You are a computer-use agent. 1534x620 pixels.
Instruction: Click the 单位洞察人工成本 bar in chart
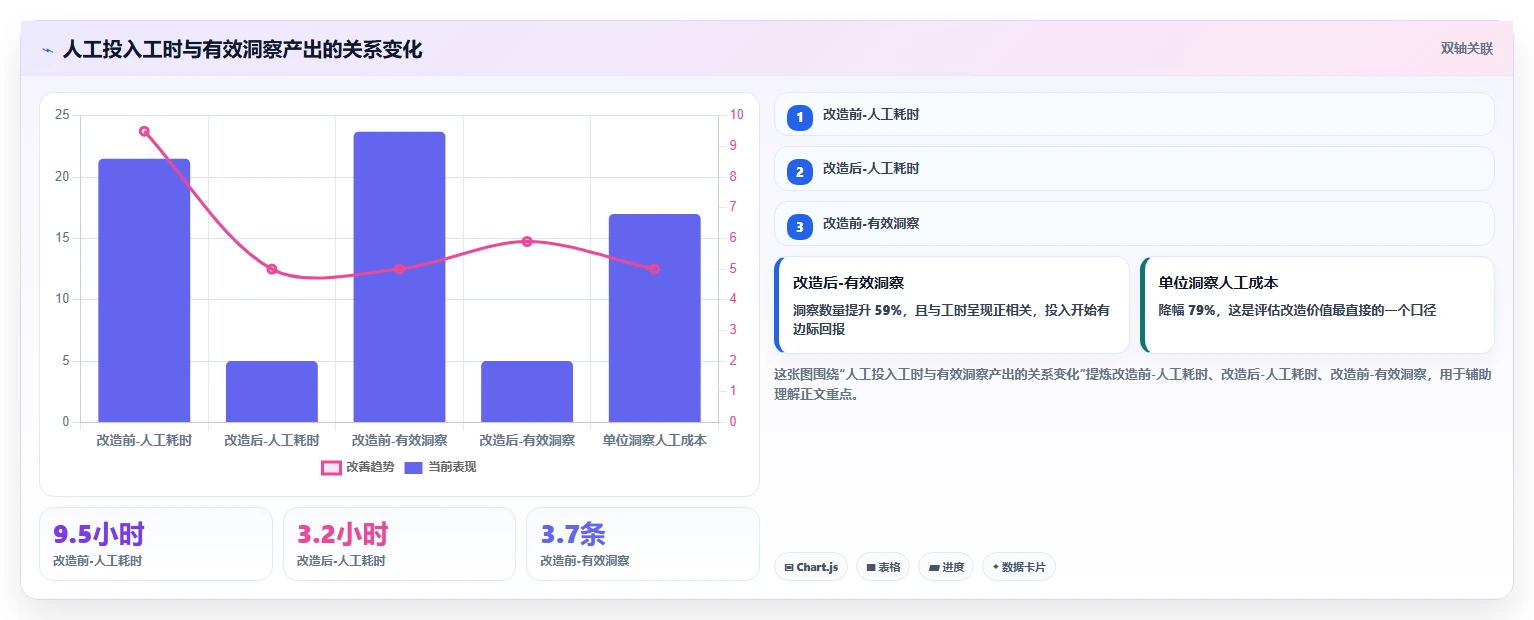(x=654, y=318)
